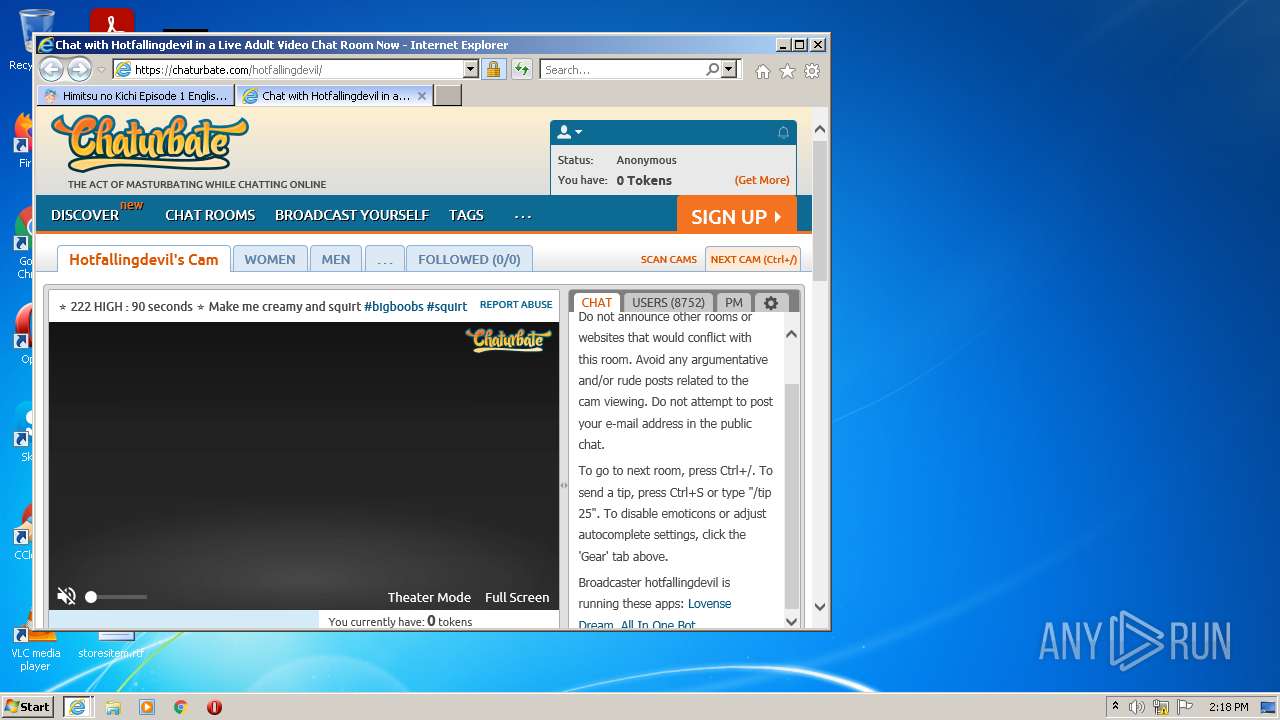Click the #squirt hashtag link
The image size is (1280, 720).
click(x=447, y=307)
